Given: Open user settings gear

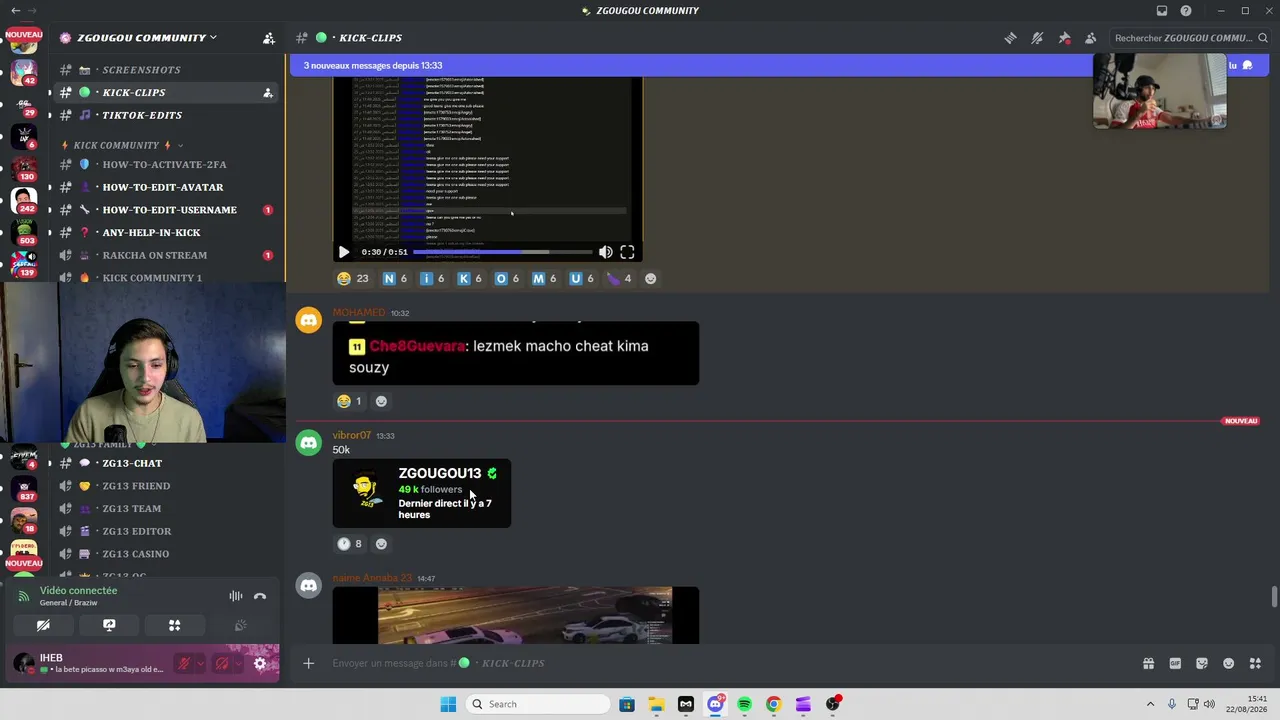Looking at the screenshot, I should [260, 663].
